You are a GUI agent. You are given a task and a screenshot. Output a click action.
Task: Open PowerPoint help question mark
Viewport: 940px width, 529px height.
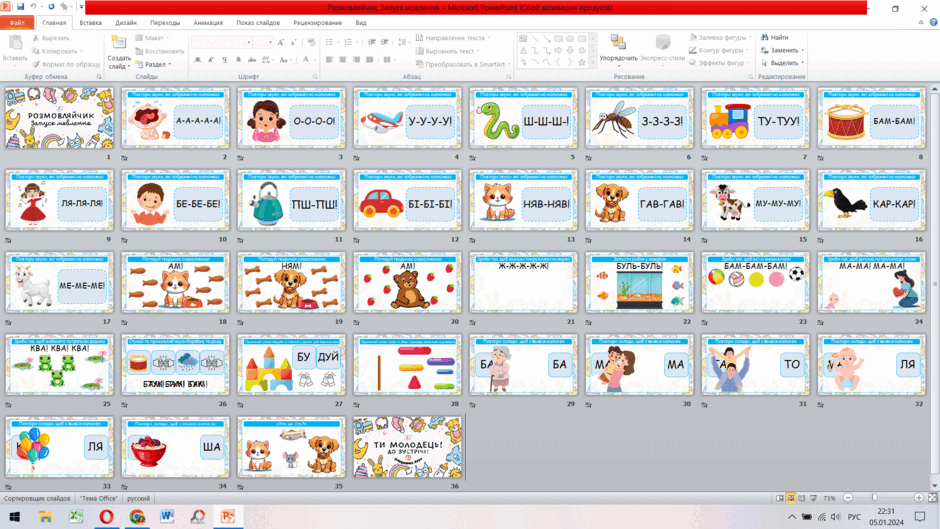coord(933,22)
